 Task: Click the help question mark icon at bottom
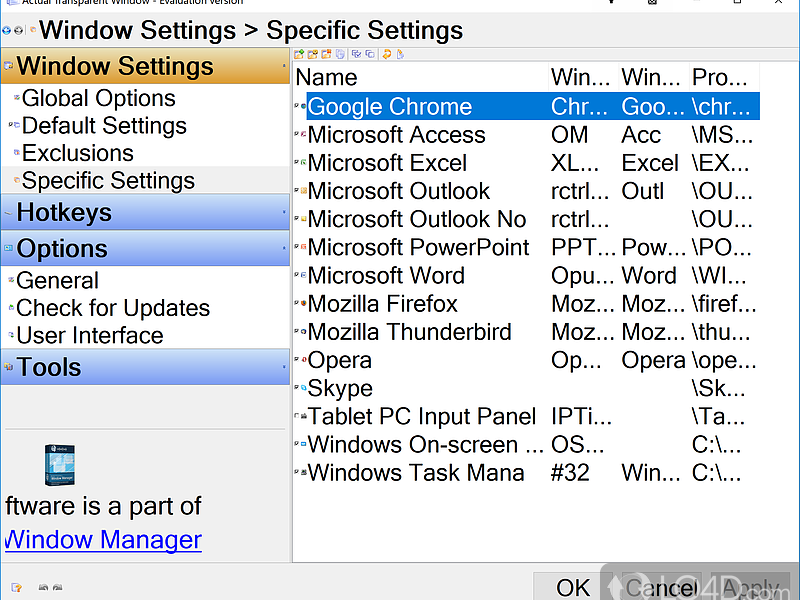(16, 588)
